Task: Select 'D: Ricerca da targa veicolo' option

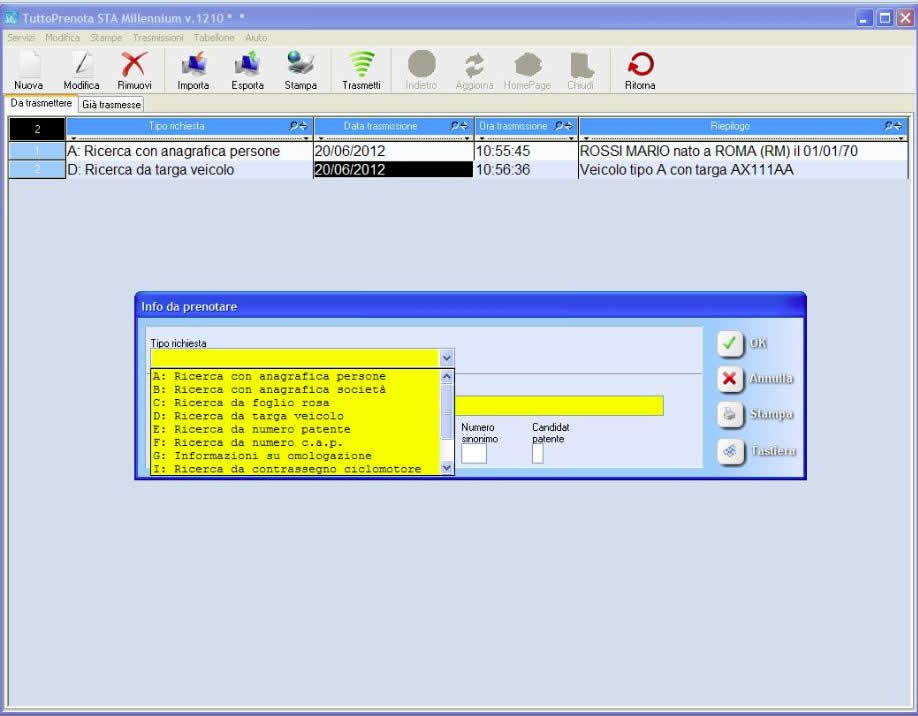Action: [258, 416]
